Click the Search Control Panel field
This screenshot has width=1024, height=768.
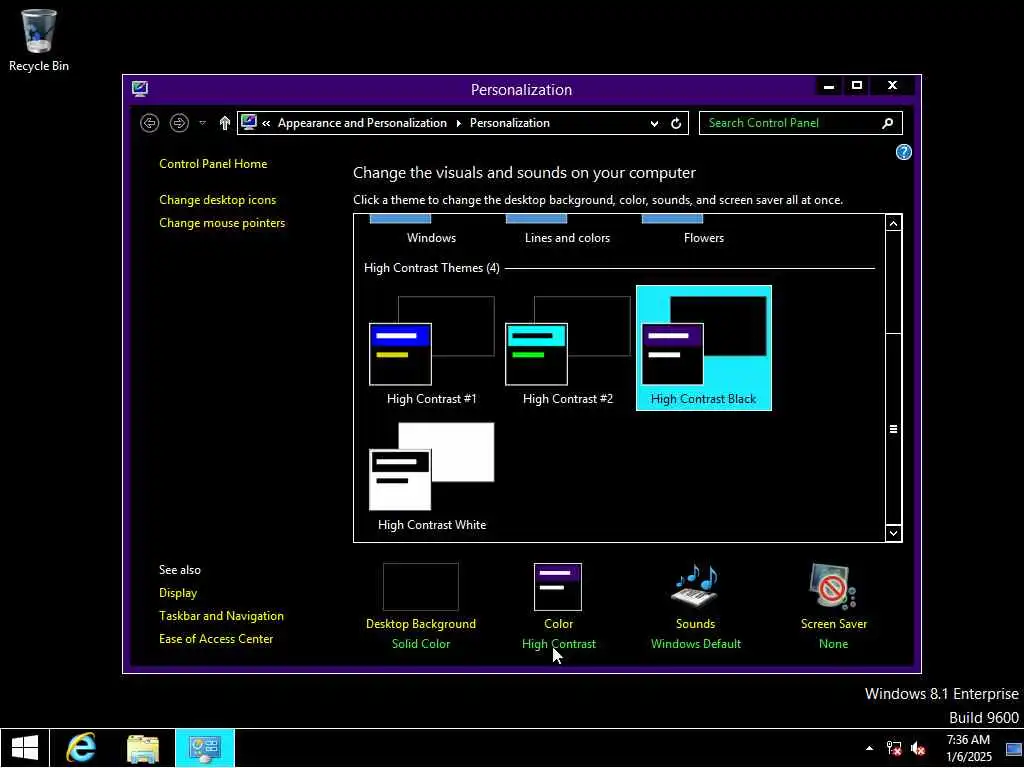(801, 123)
